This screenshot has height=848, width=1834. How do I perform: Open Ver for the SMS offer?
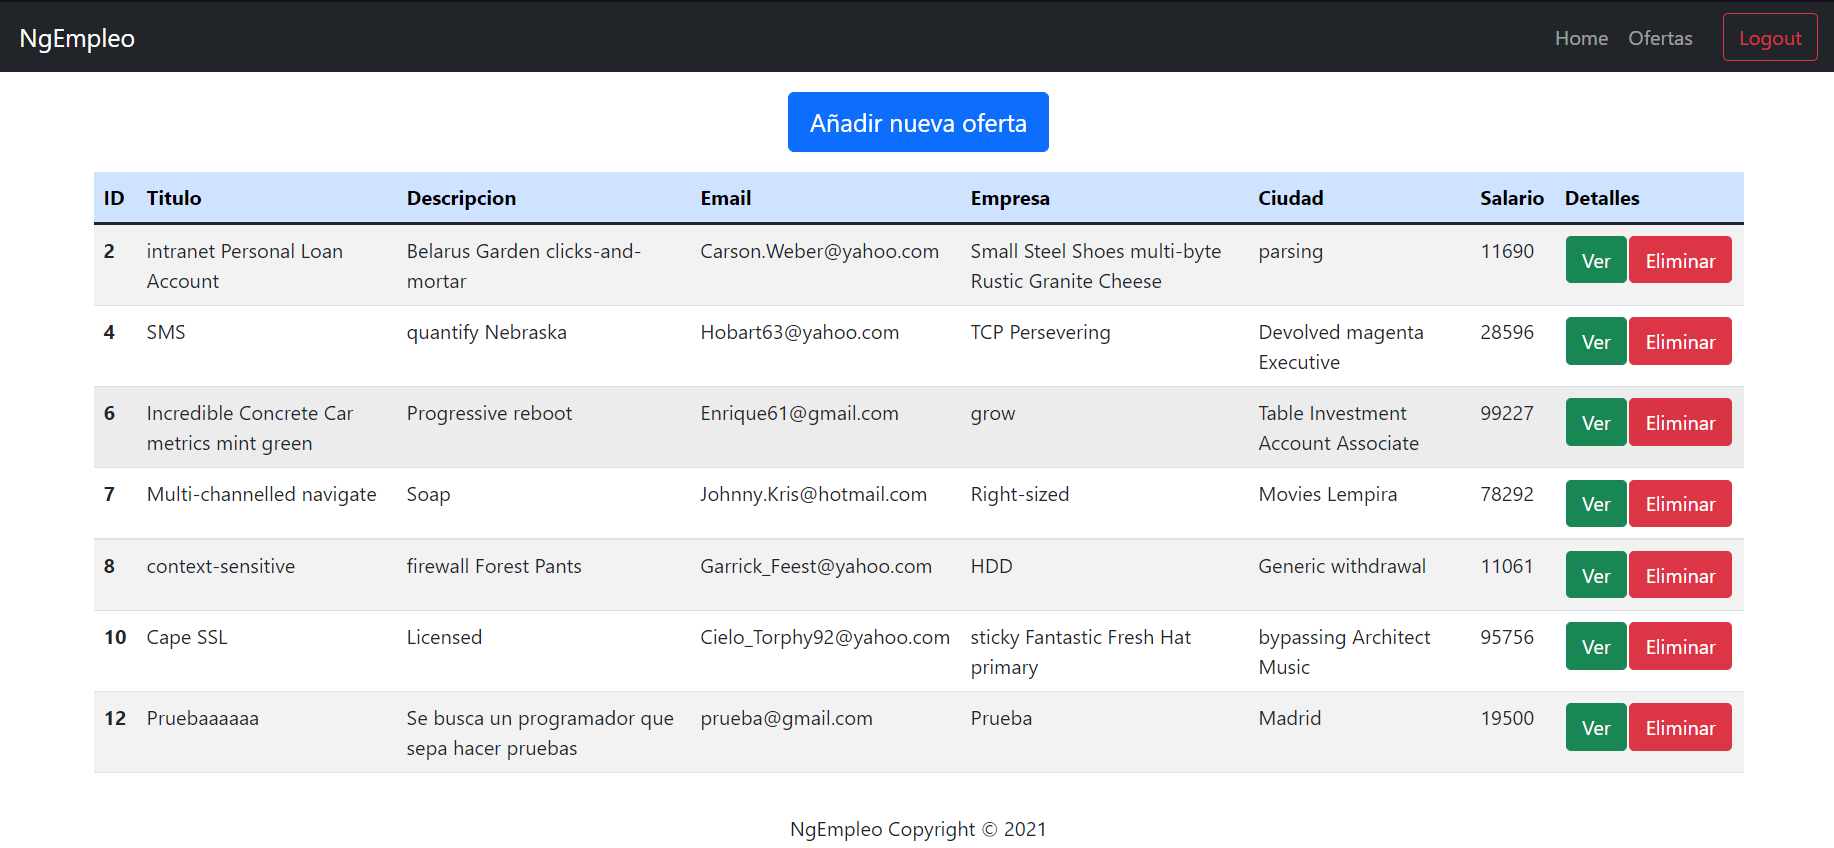tap(1595, 341)
